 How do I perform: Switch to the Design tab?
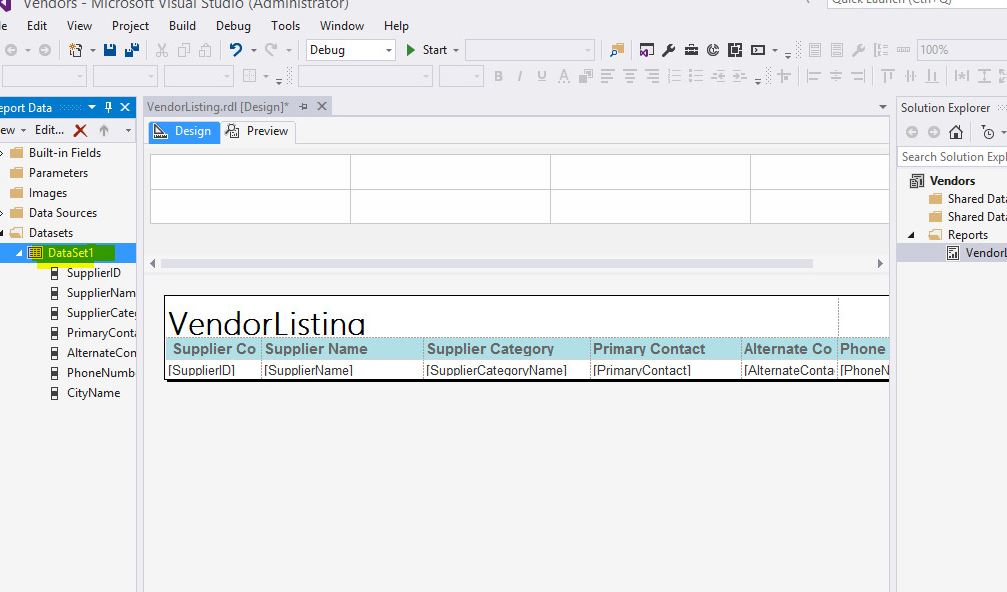(x=184, y=131)
